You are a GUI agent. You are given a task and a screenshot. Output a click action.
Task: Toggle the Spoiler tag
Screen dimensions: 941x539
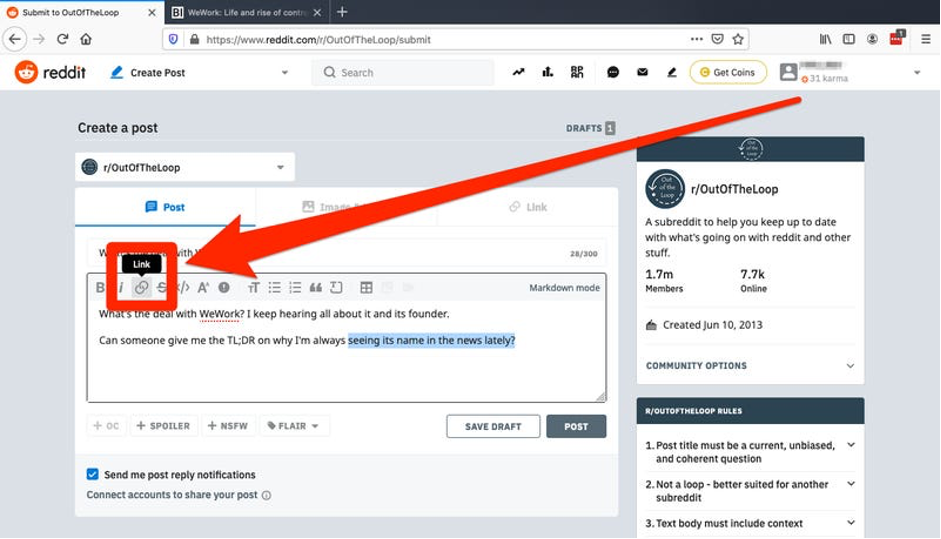(x=163, y=426)
